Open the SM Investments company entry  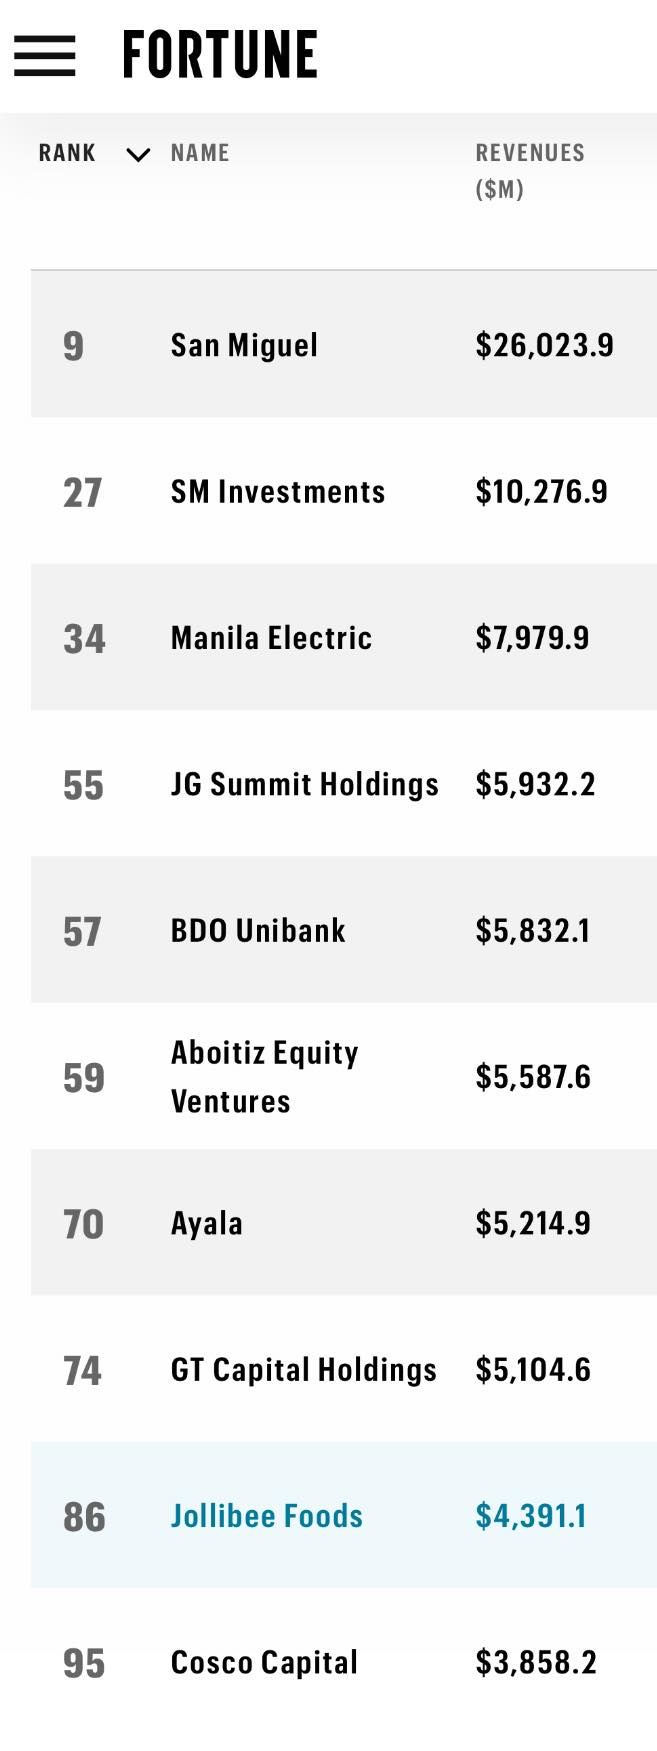277,491
